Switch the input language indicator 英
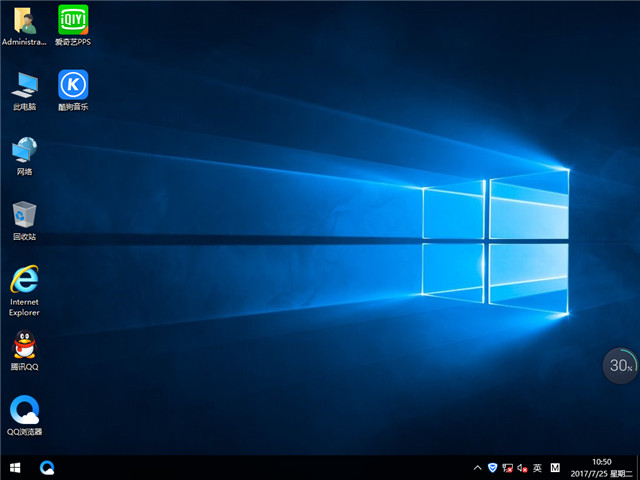 click(537, 468)
